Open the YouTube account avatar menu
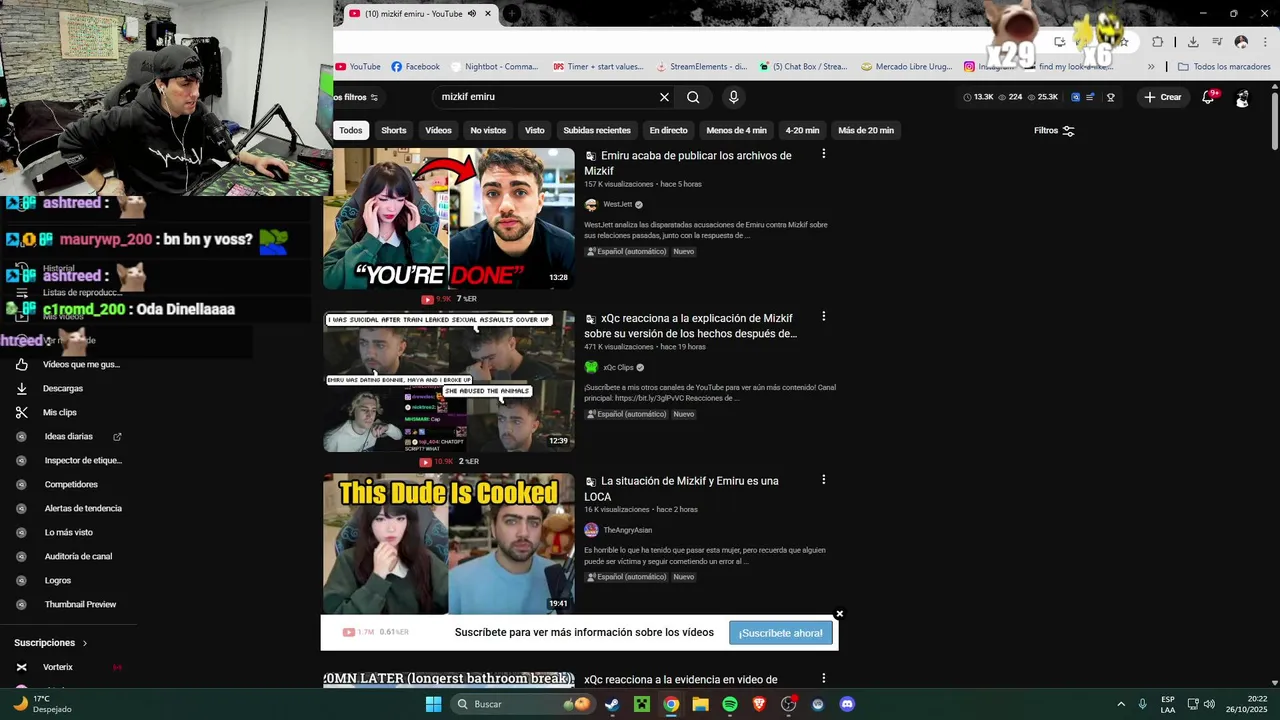This screenshot has height=720, width=1280. click(x=1242, y=97)
